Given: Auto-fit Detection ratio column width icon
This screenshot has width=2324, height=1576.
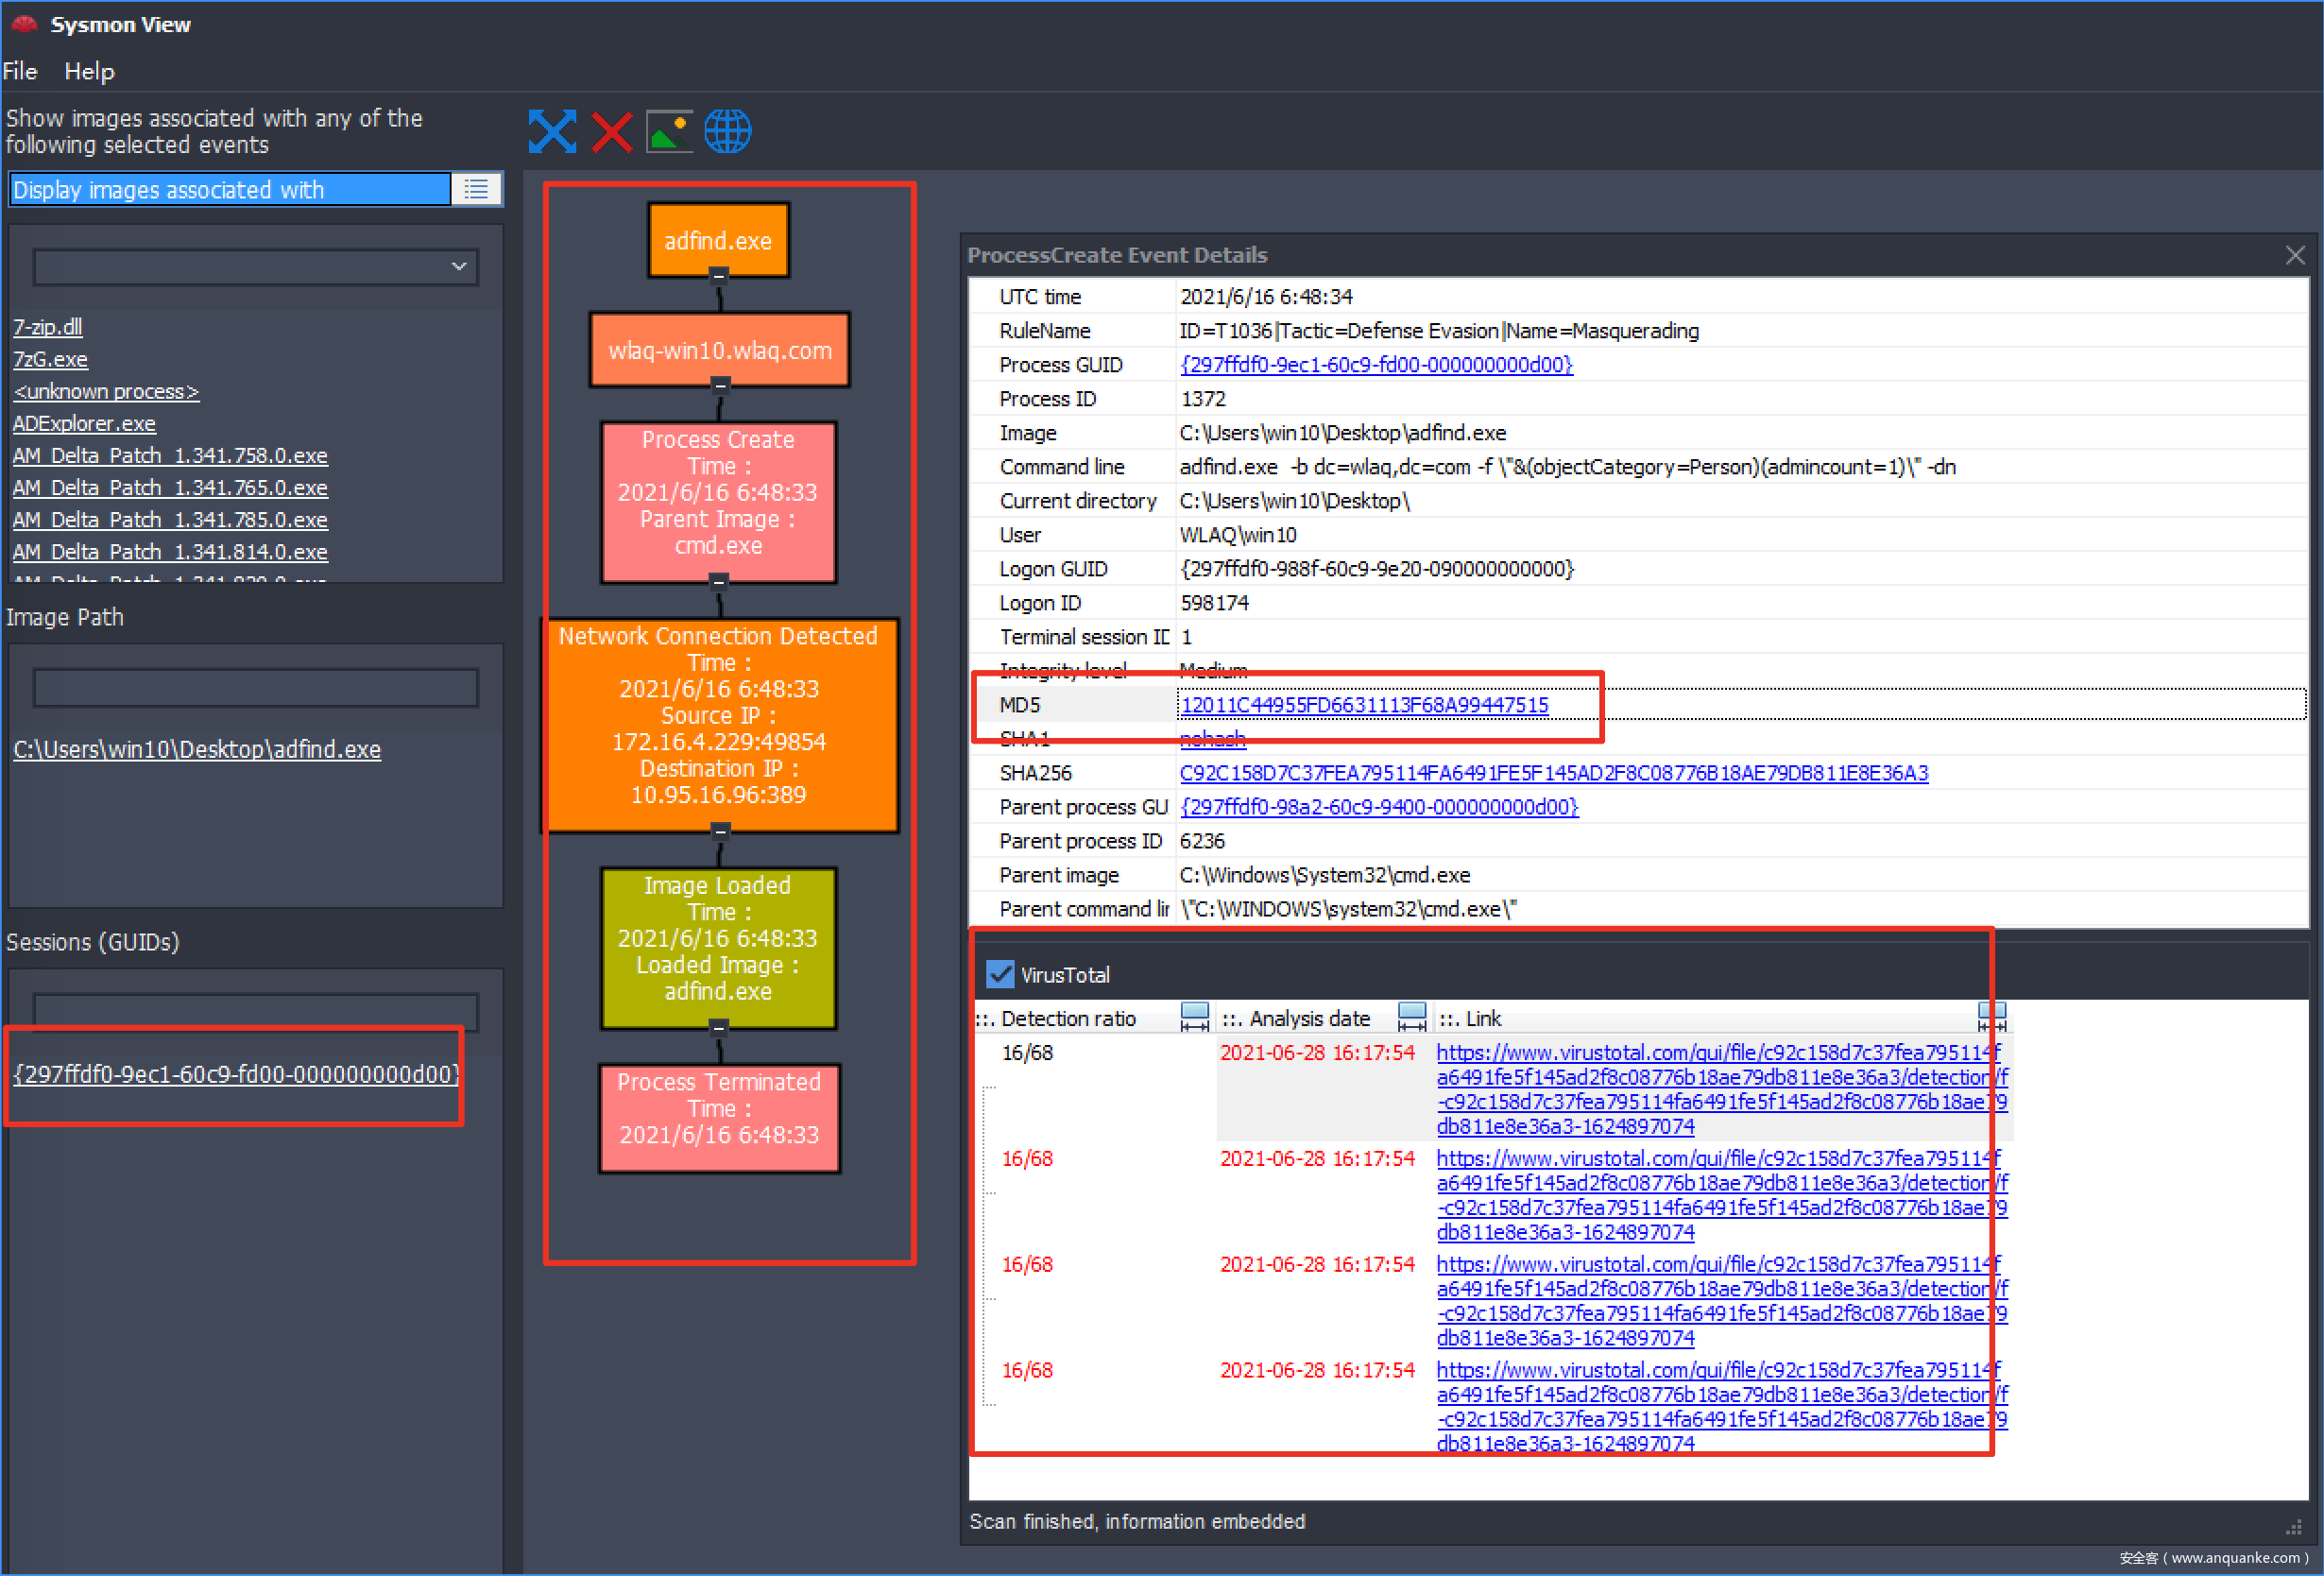Looking at the screenshot, I should click(1194, 1017).
